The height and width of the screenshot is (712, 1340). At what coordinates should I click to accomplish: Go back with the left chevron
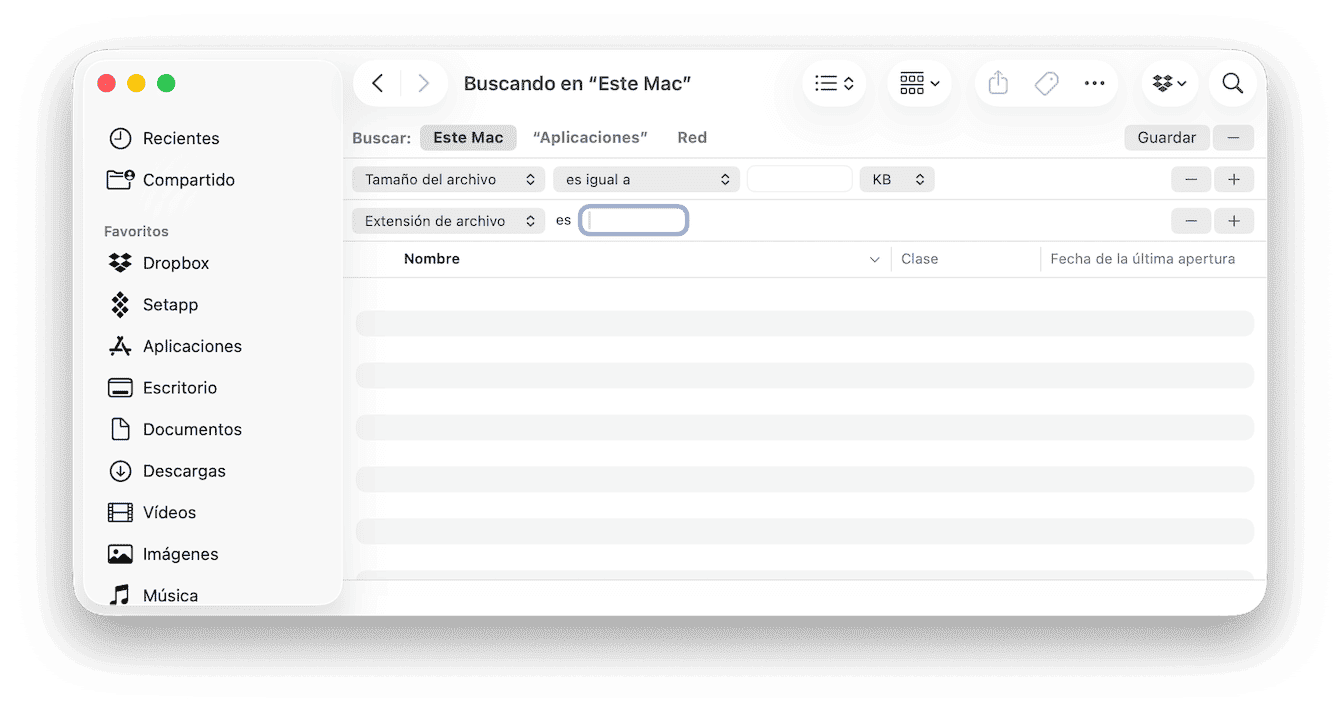point(377,84)
